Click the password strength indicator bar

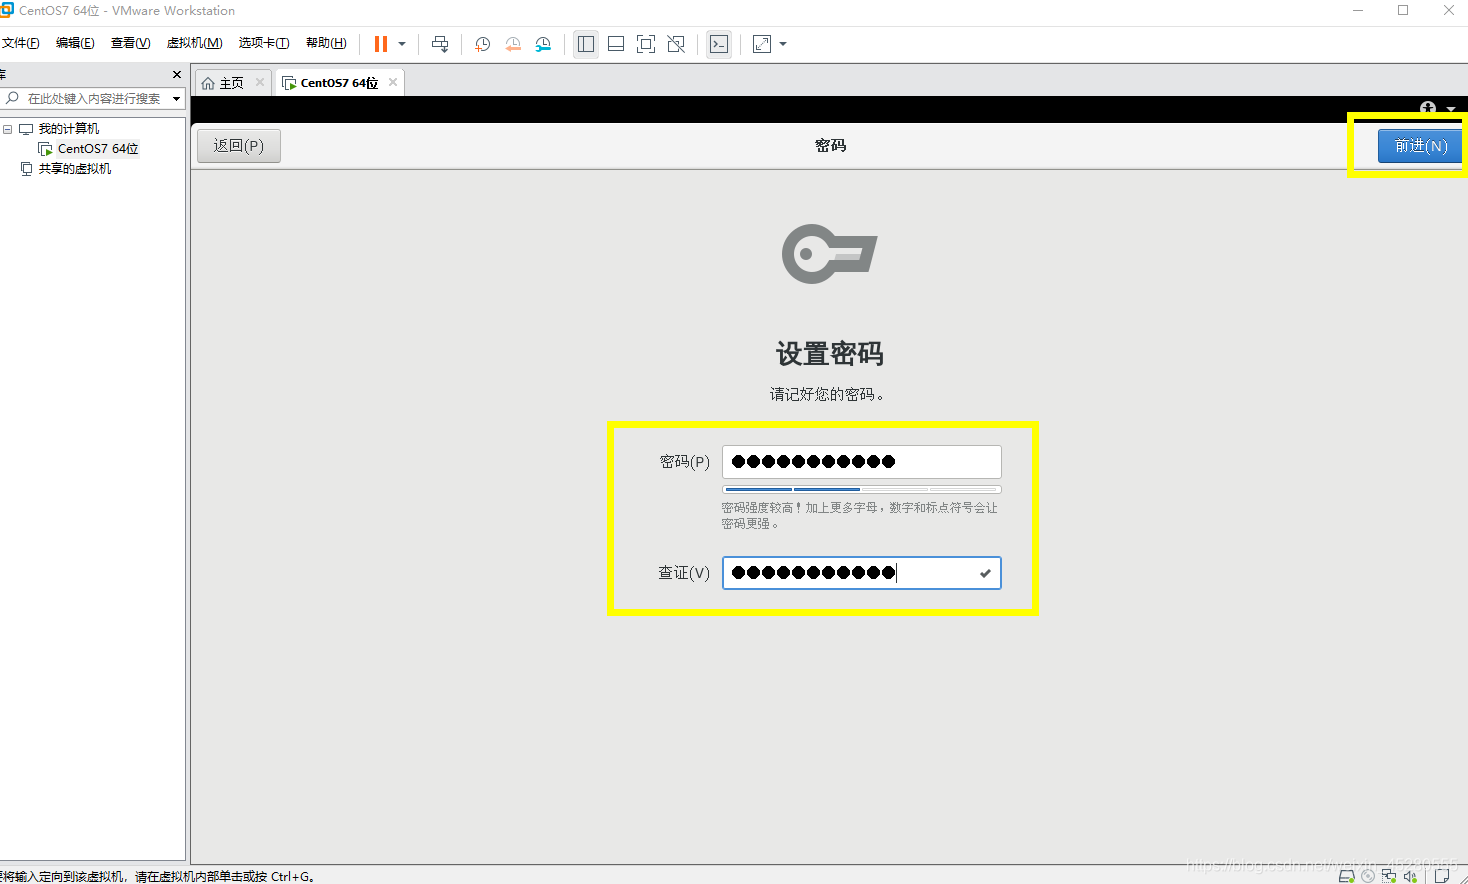click(x=862, y=489)
